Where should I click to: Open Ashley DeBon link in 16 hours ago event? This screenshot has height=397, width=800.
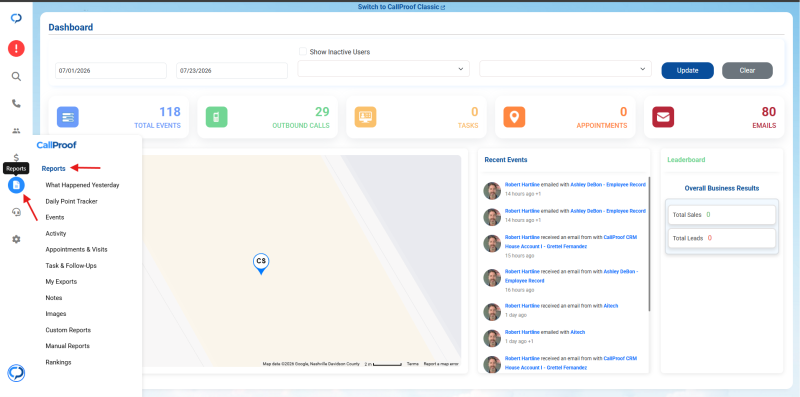[571, 276]
